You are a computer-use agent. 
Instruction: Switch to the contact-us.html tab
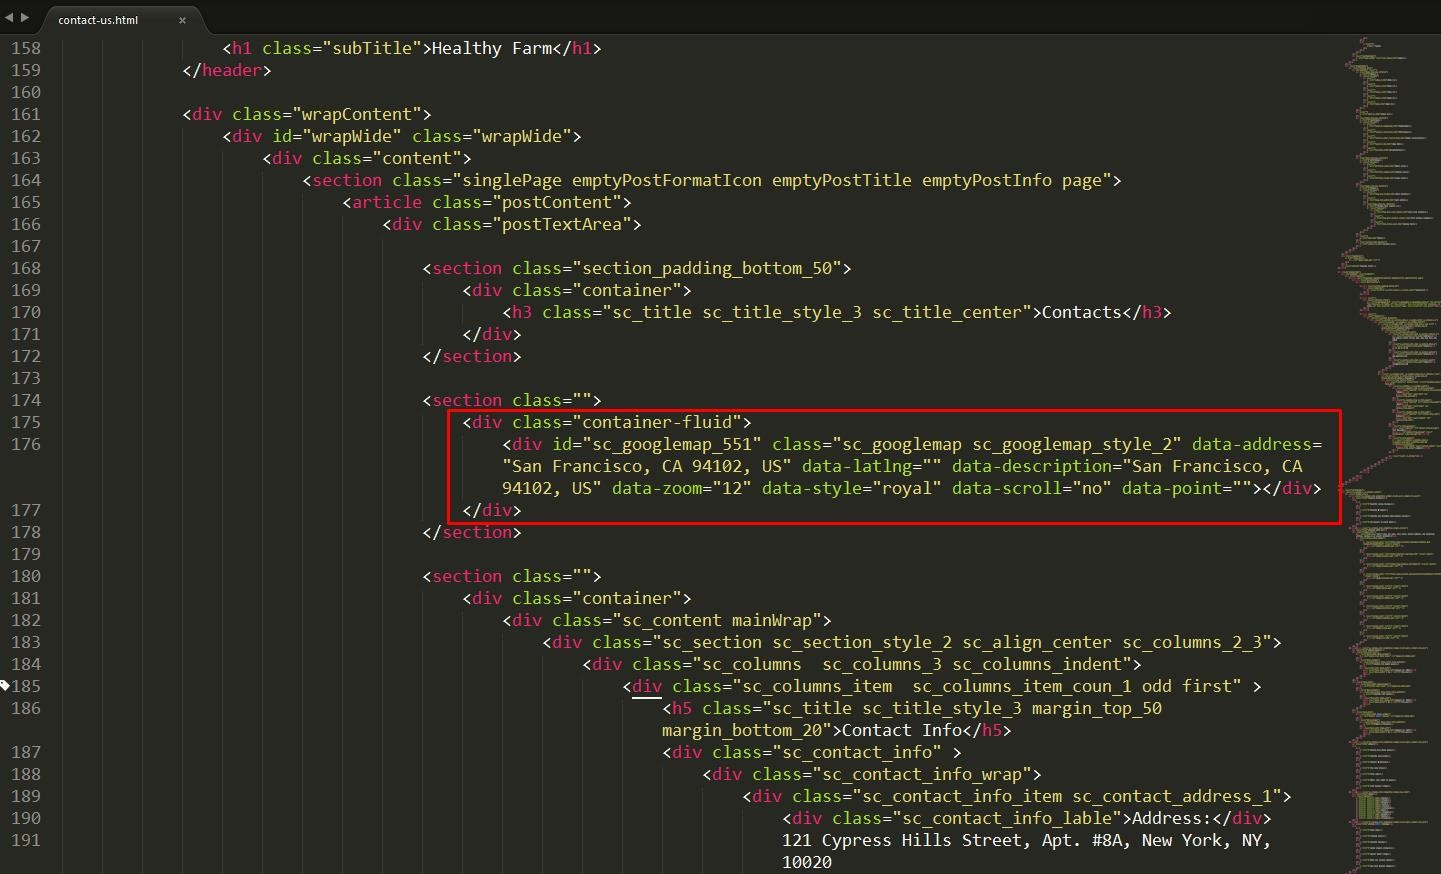pos(98,20)
